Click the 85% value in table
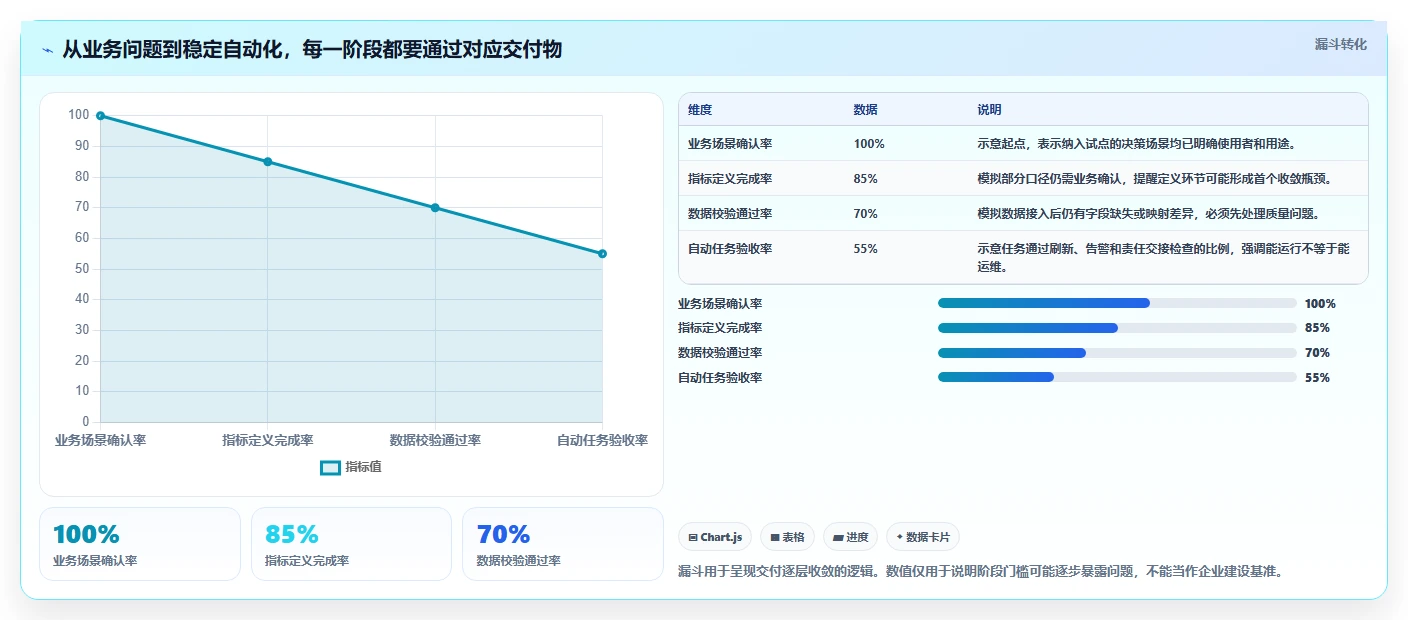Screen dimensions: 1408x620 point(866,179)
